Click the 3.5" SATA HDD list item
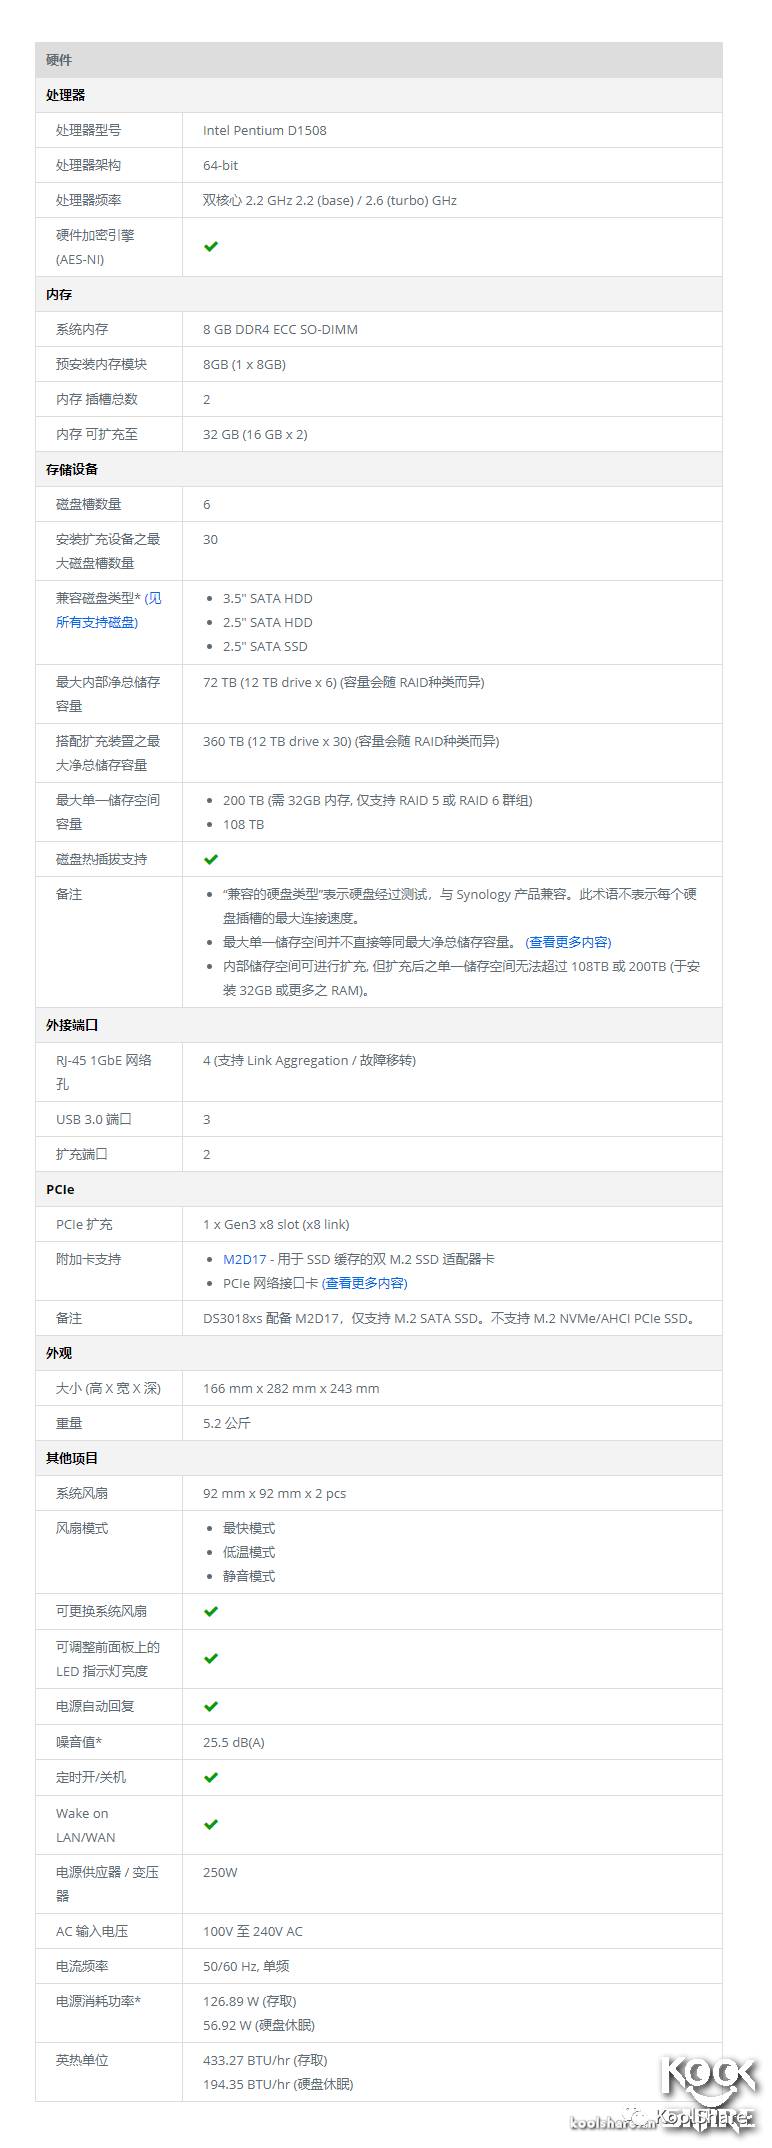 pos(267,598)
